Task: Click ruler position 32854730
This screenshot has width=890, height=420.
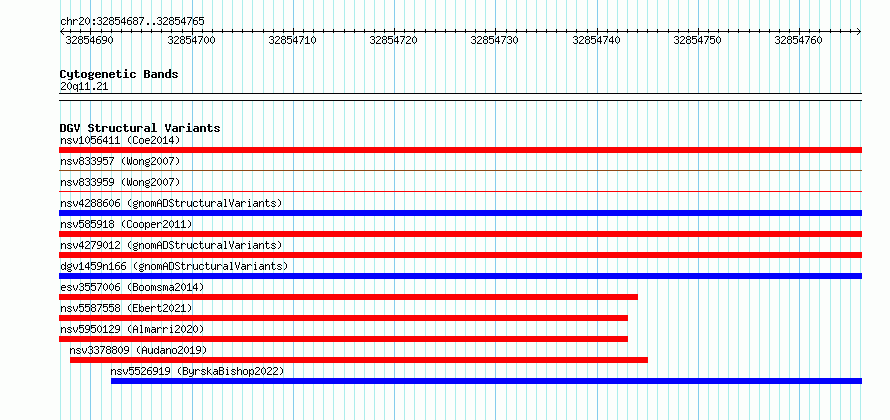Action: [494, 40]
